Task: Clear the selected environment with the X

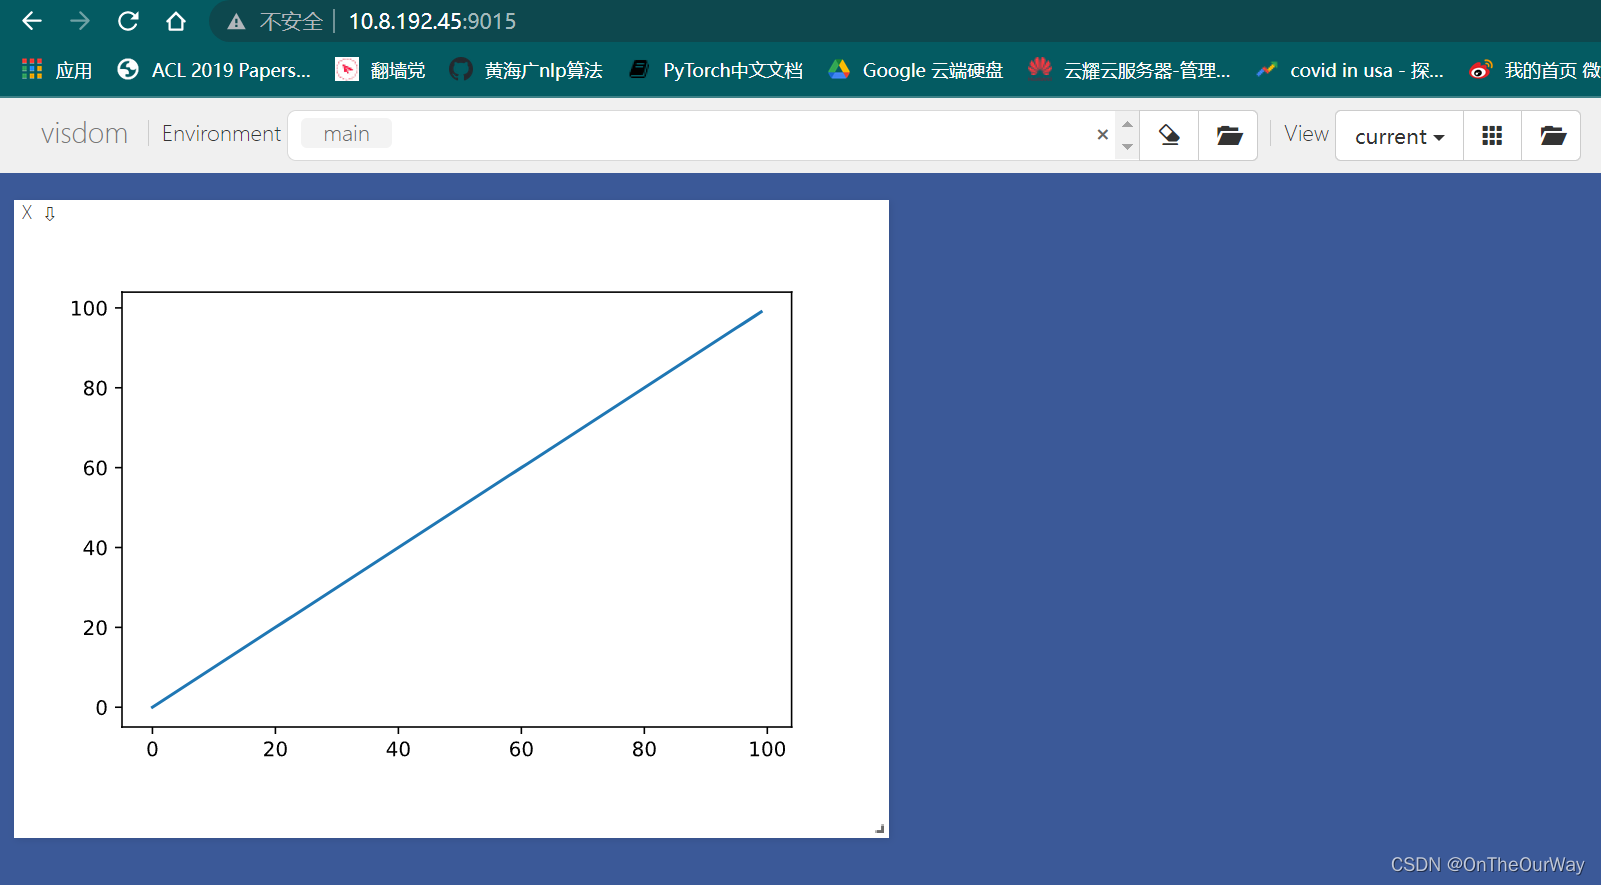Action: pyautogui.click(x=1102, y=135)
